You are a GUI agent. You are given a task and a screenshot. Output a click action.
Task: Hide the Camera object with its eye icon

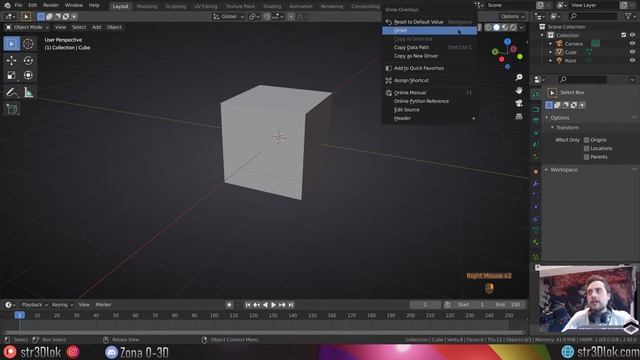coord(632,44)
